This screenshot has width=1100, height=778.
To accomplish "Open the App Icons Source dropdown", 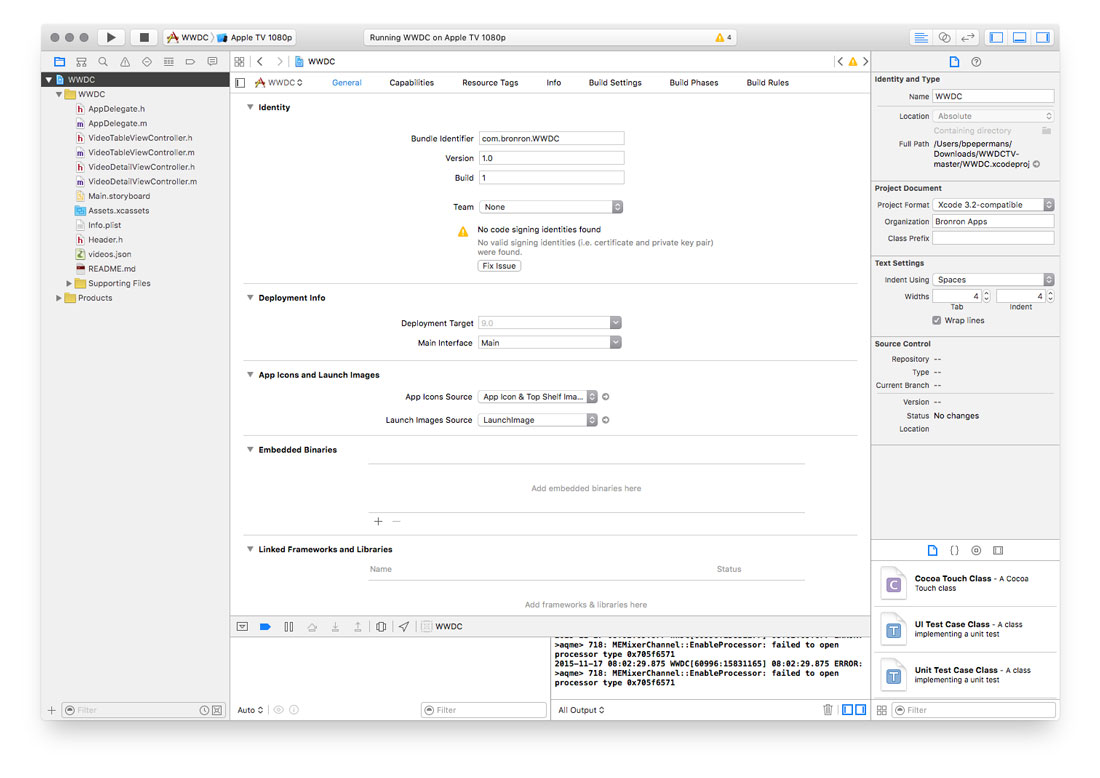I will pos(537,397).
